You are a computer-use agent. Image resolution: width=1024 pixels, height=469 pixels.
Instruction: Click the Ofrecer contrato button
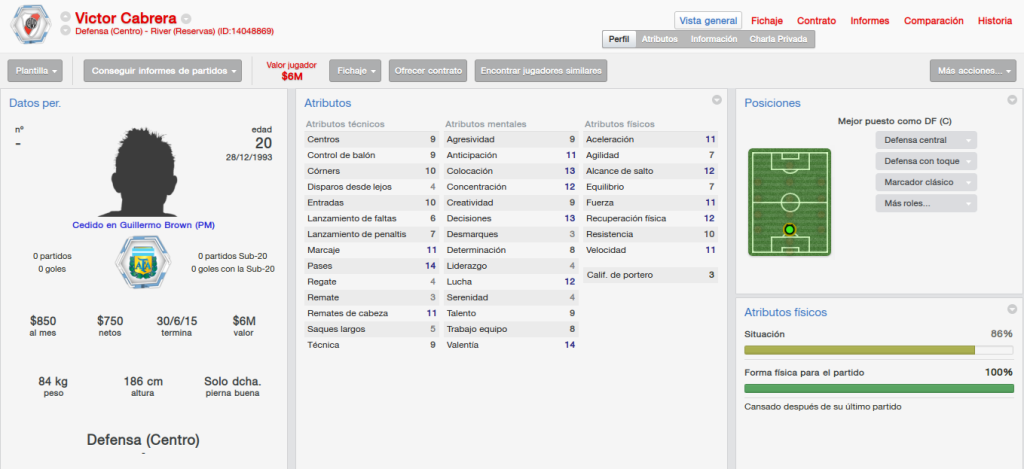[428, 71]
